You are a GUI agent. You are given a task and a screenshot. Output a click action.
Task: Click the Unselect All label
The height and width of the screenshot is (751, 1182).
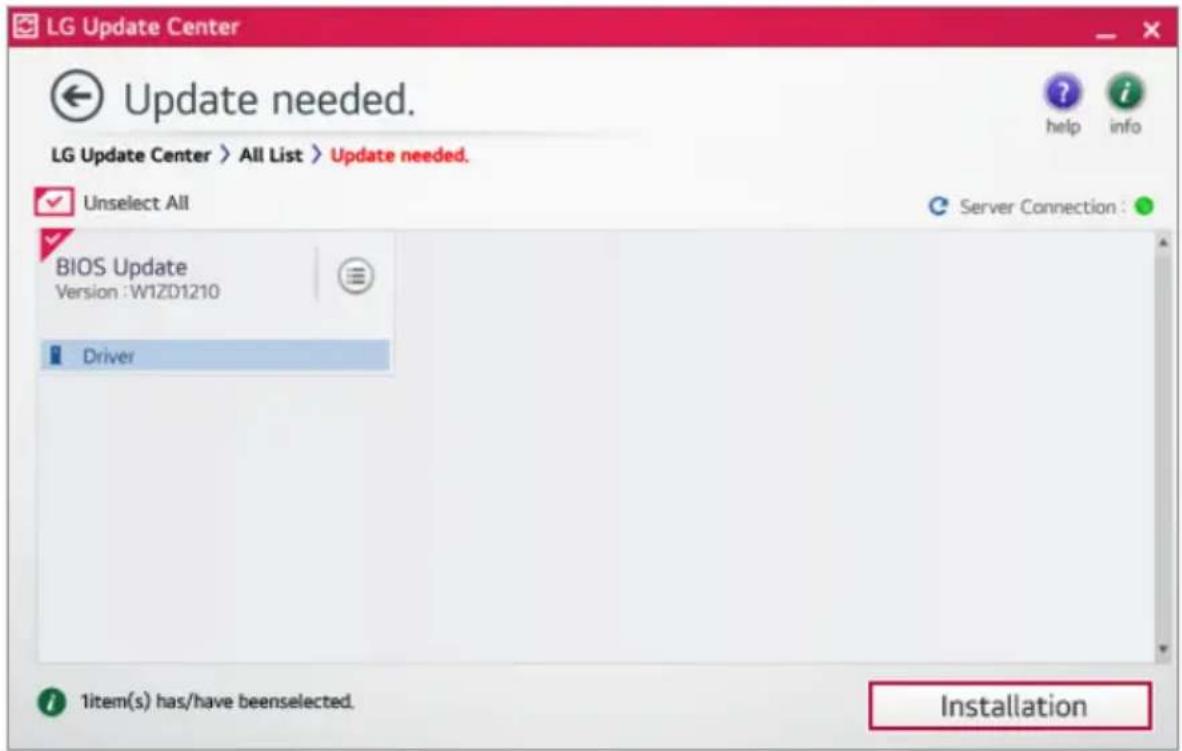click(x=136, y=203)
